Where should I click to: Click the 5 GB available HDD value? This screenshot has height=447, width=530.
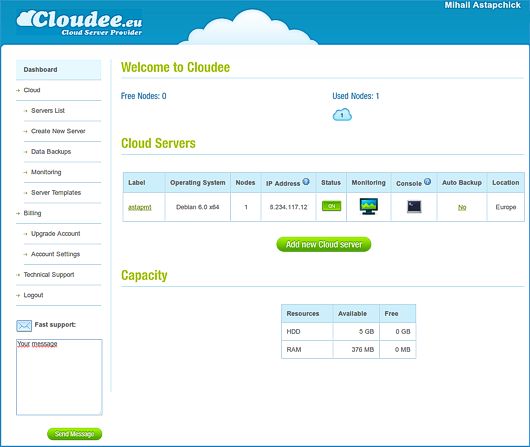[366, 332]
